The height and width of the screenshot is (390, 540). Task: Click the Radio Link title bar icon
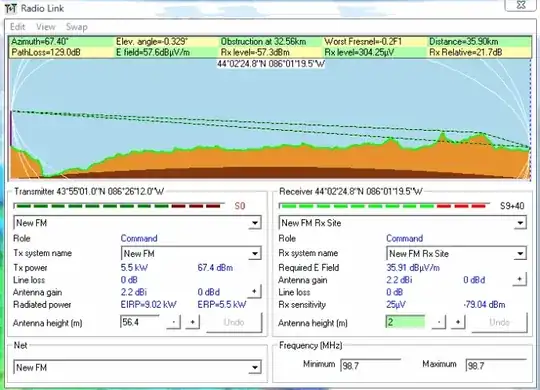11,8
